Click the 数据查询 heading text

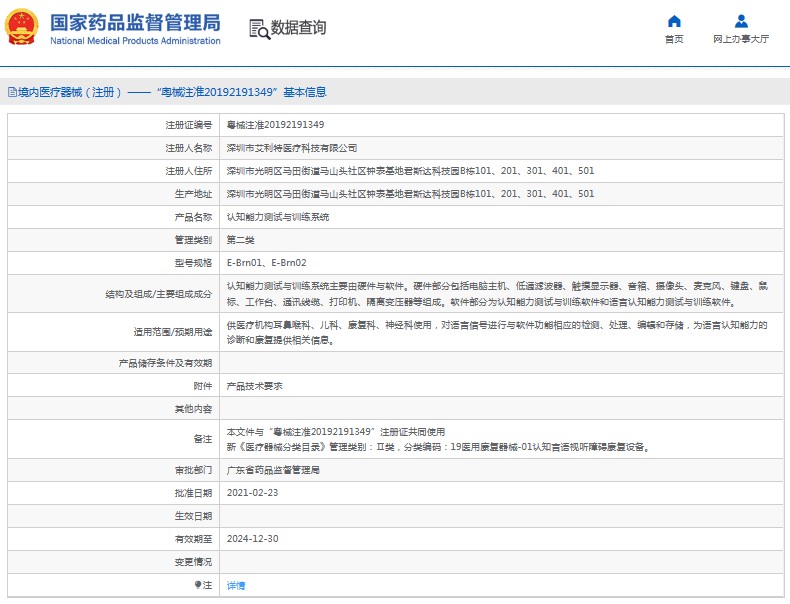298,28
